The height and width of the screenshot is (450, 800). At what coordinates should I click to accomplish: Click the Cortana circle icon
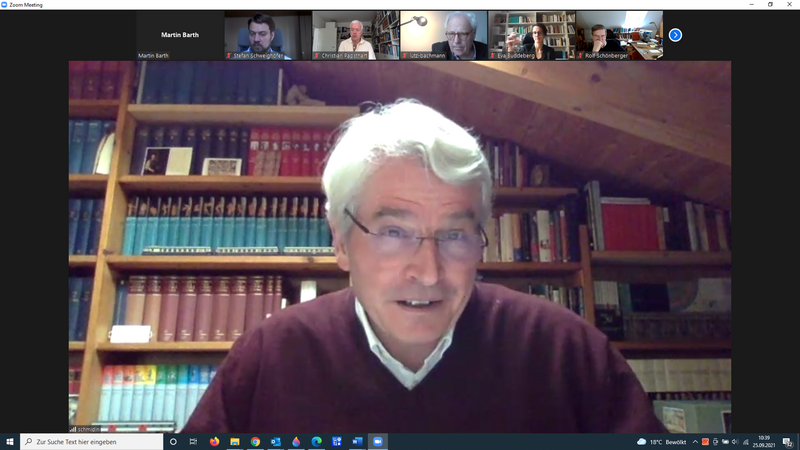[x=173, y=441]
